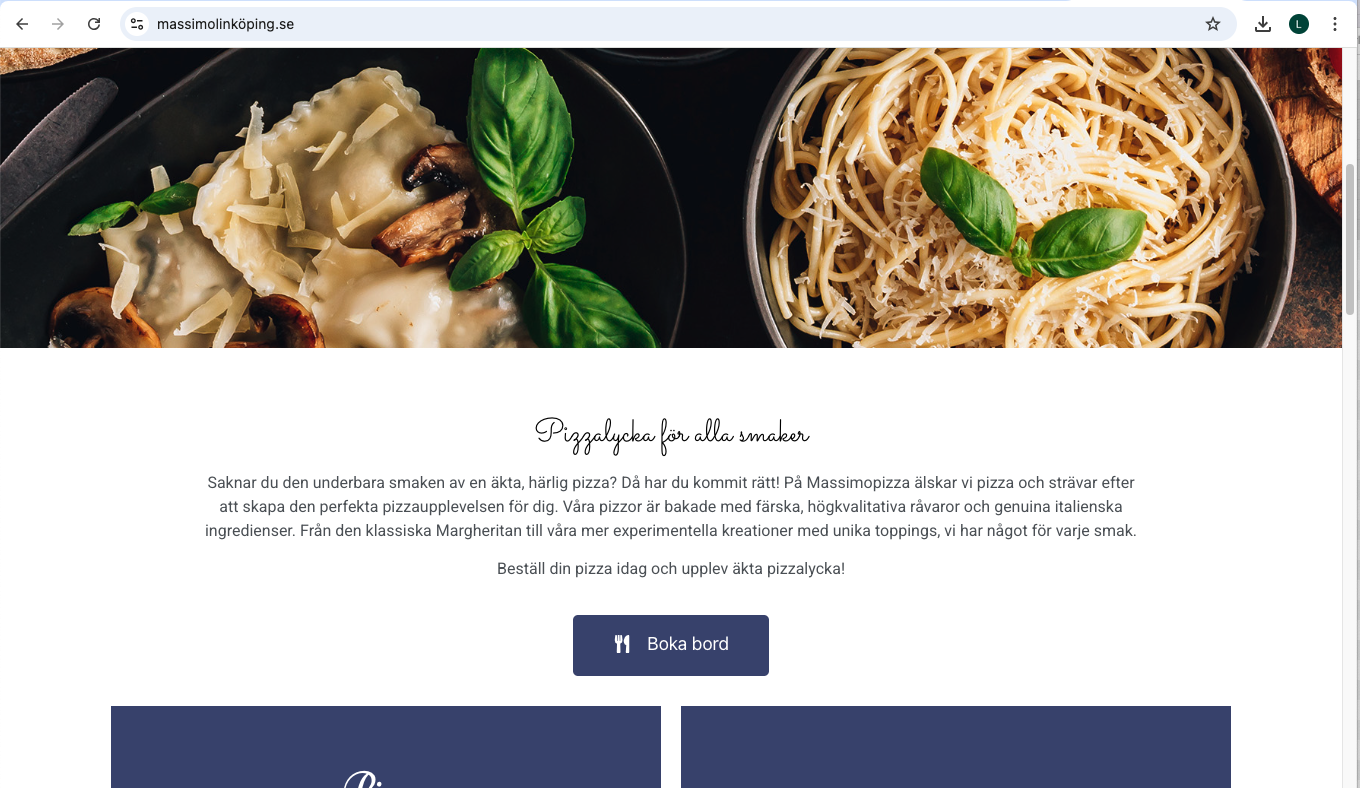Select the left dark blue card
The height and width of the screenshot is (788, 1360).
point(386,747)
